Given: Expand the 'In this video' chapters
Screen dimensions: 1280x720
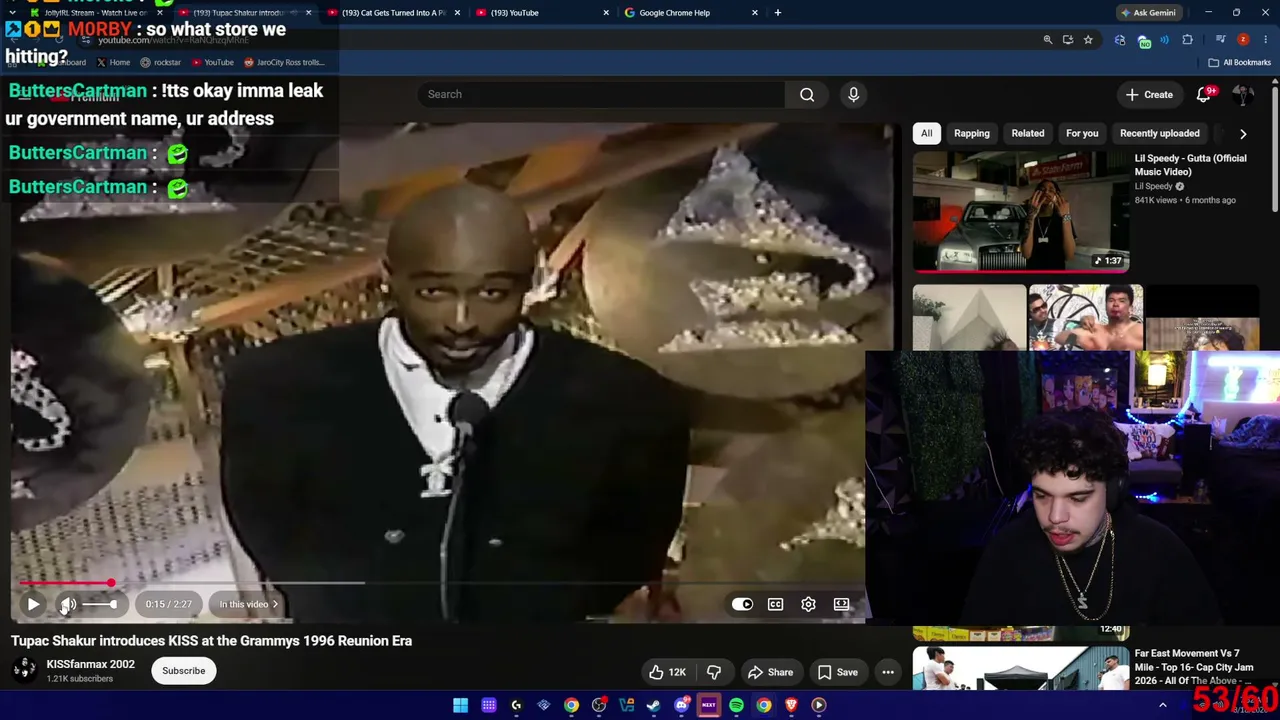Looking at the screenshot, I should click(x=248, y=604).
